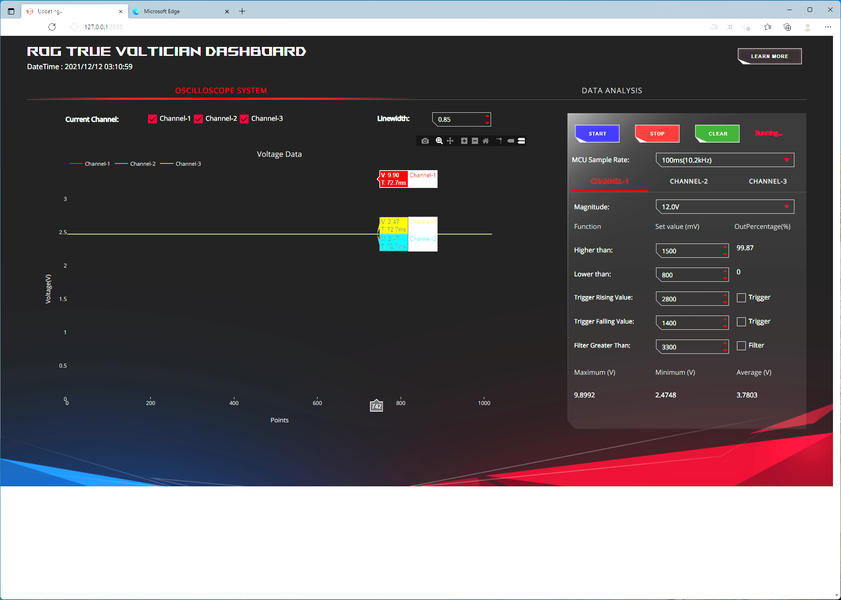Open the browser profile icon
Image resolution: width=841 pixels, height=600 pixels.
click(807, 27)
